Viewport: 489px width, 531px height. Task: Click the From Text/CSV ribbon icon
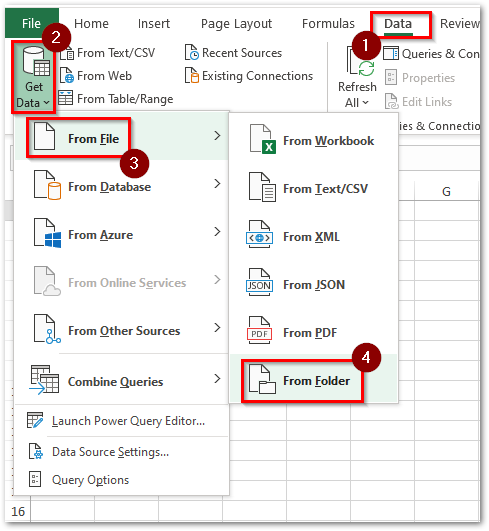(x=68, y=53)
